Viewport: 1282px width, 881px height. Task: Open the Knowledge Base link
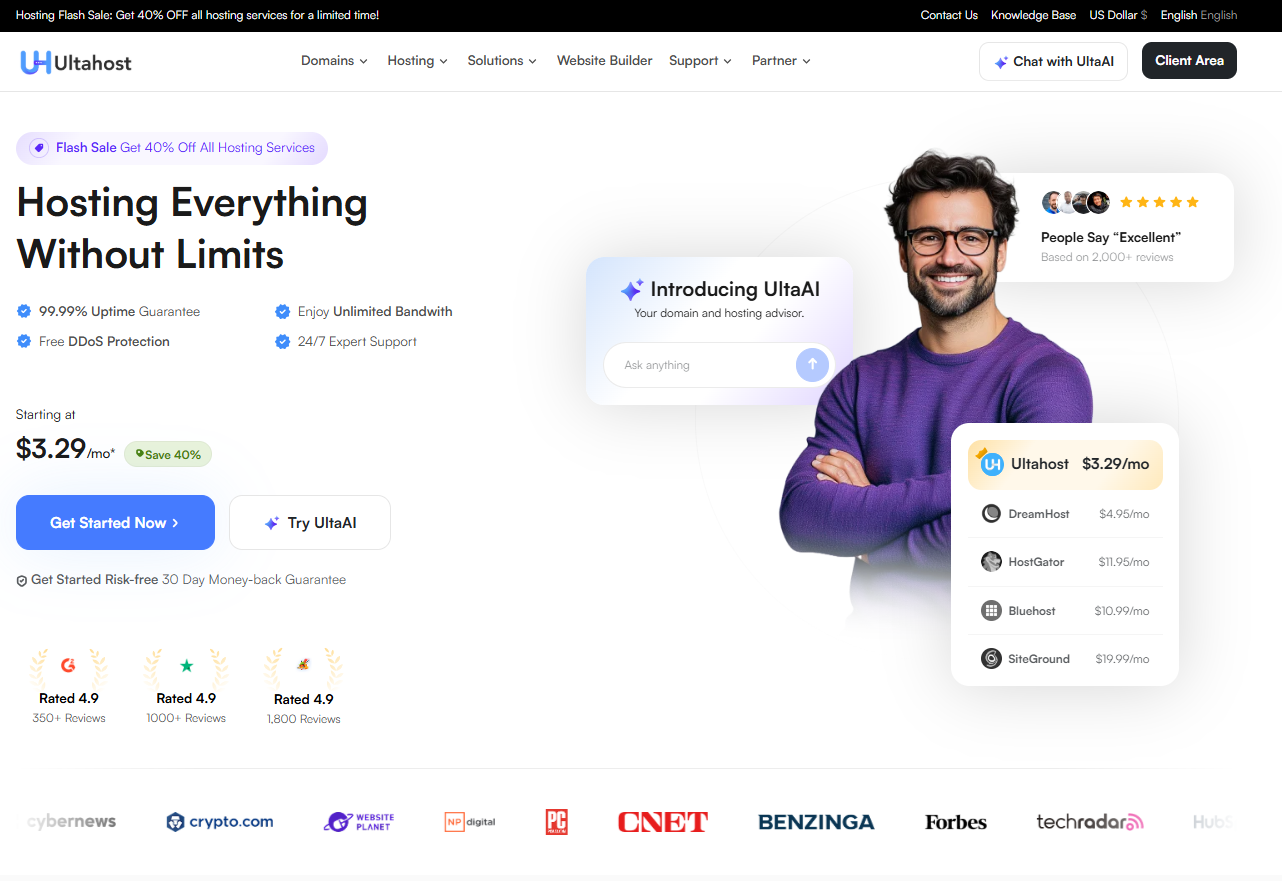coord(1034,15)
